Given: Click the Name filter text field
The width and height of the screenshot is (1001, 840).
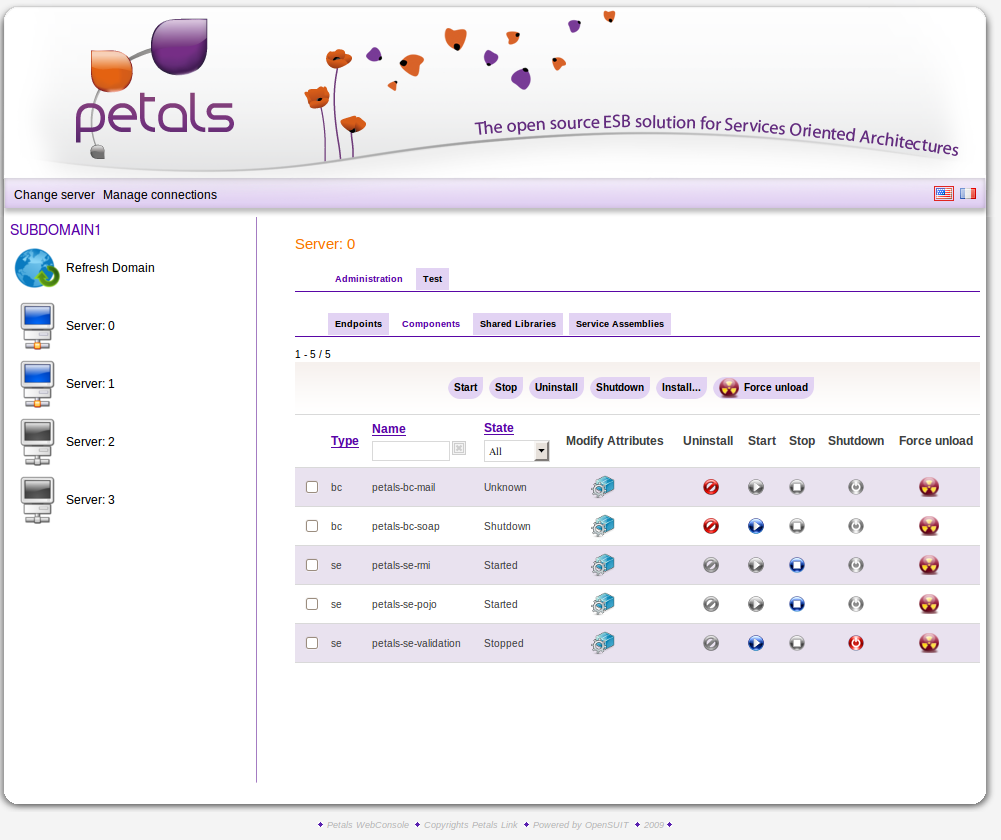Looking at the screenshot, I should [x=410, y=451].
